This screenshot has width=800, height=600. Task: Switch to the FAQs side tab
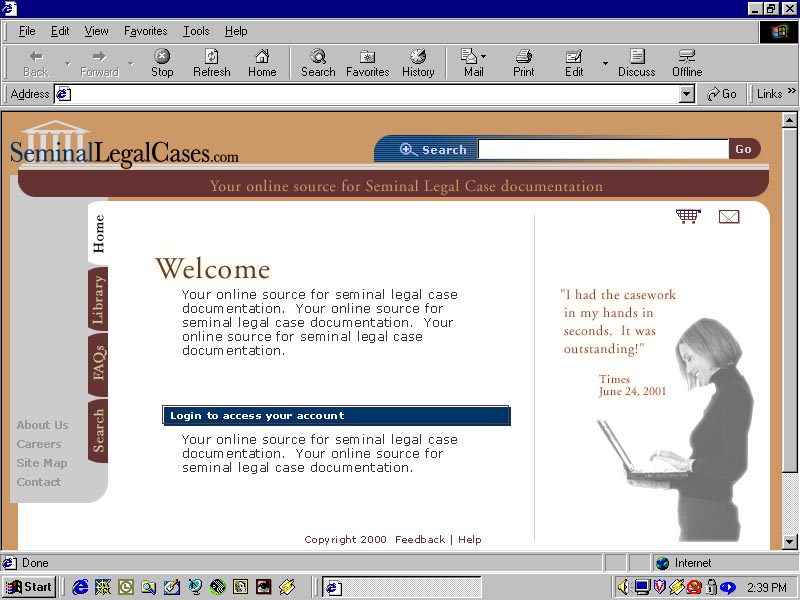coord(98,363)
